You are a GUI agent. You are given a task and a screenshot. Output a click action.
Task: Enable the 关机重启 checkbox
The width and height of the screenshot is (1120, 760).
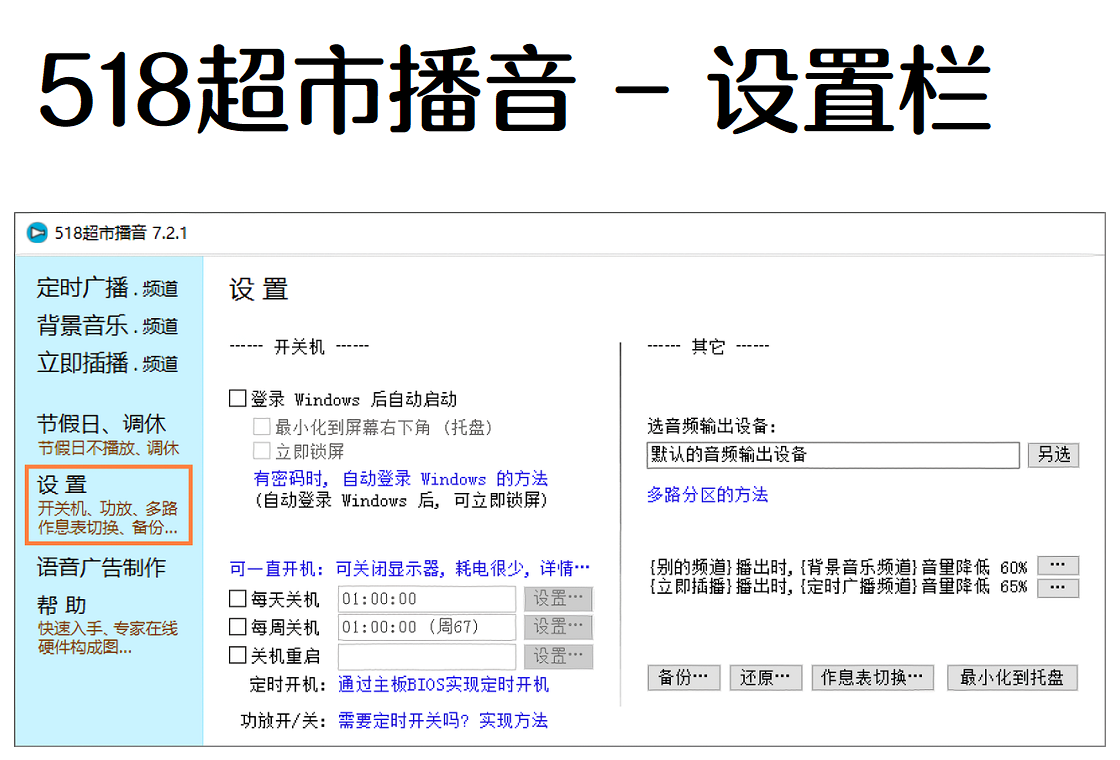click(x=238, y=656)
